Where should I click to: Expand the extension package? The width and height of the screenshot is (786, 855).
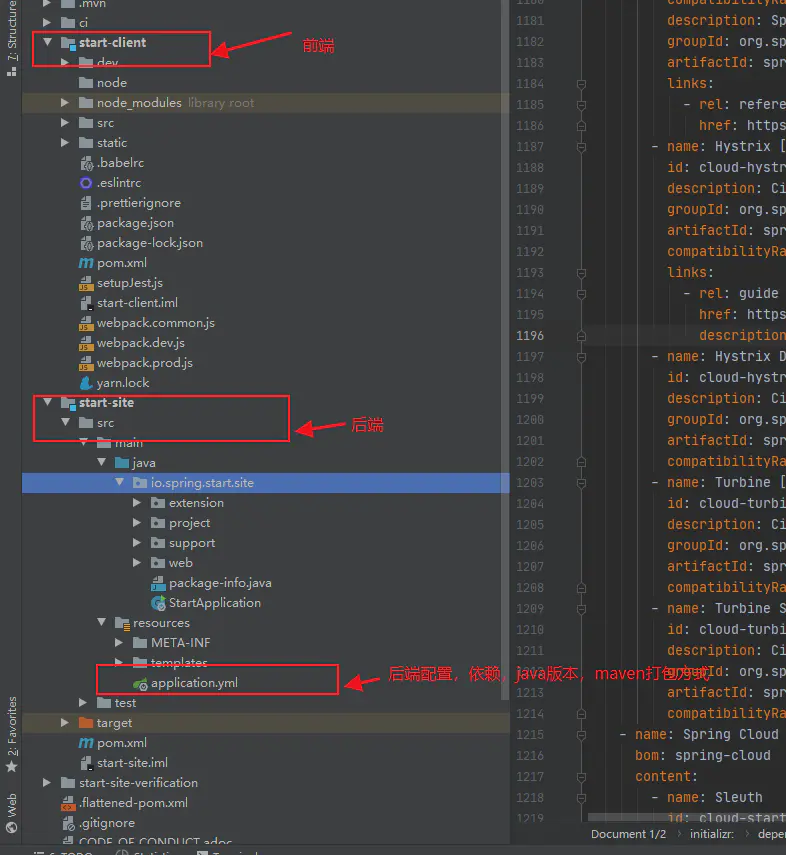pyautogui.click(x=137, y=503)
